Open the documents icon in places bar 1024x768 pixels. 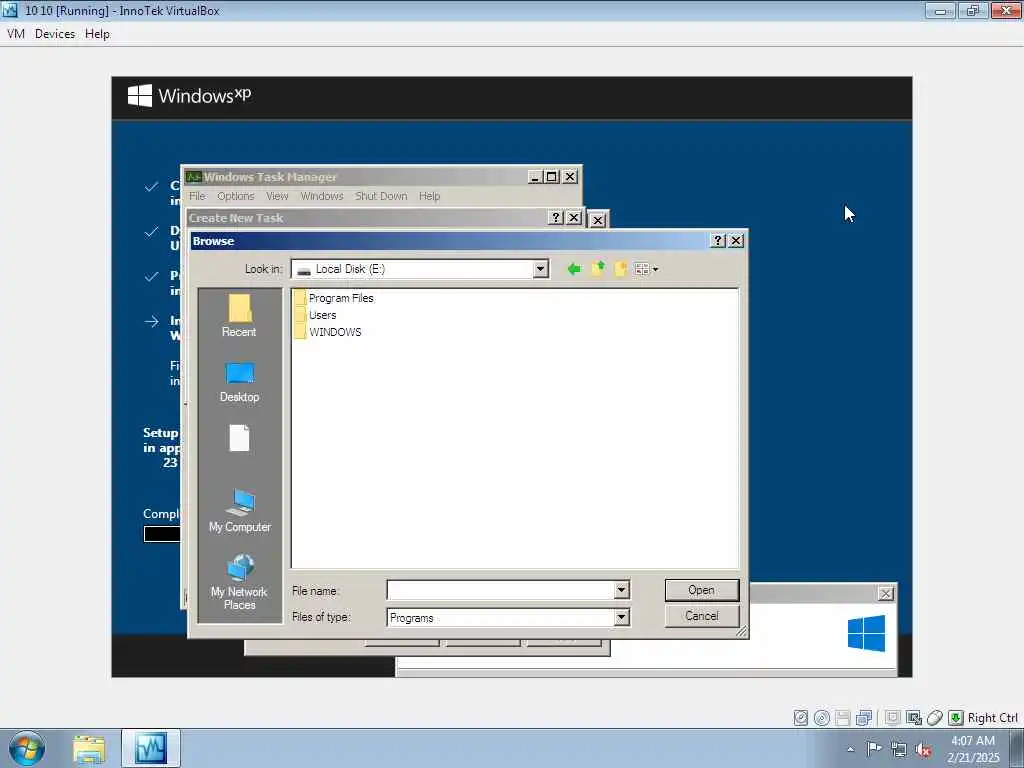(239, 438)
